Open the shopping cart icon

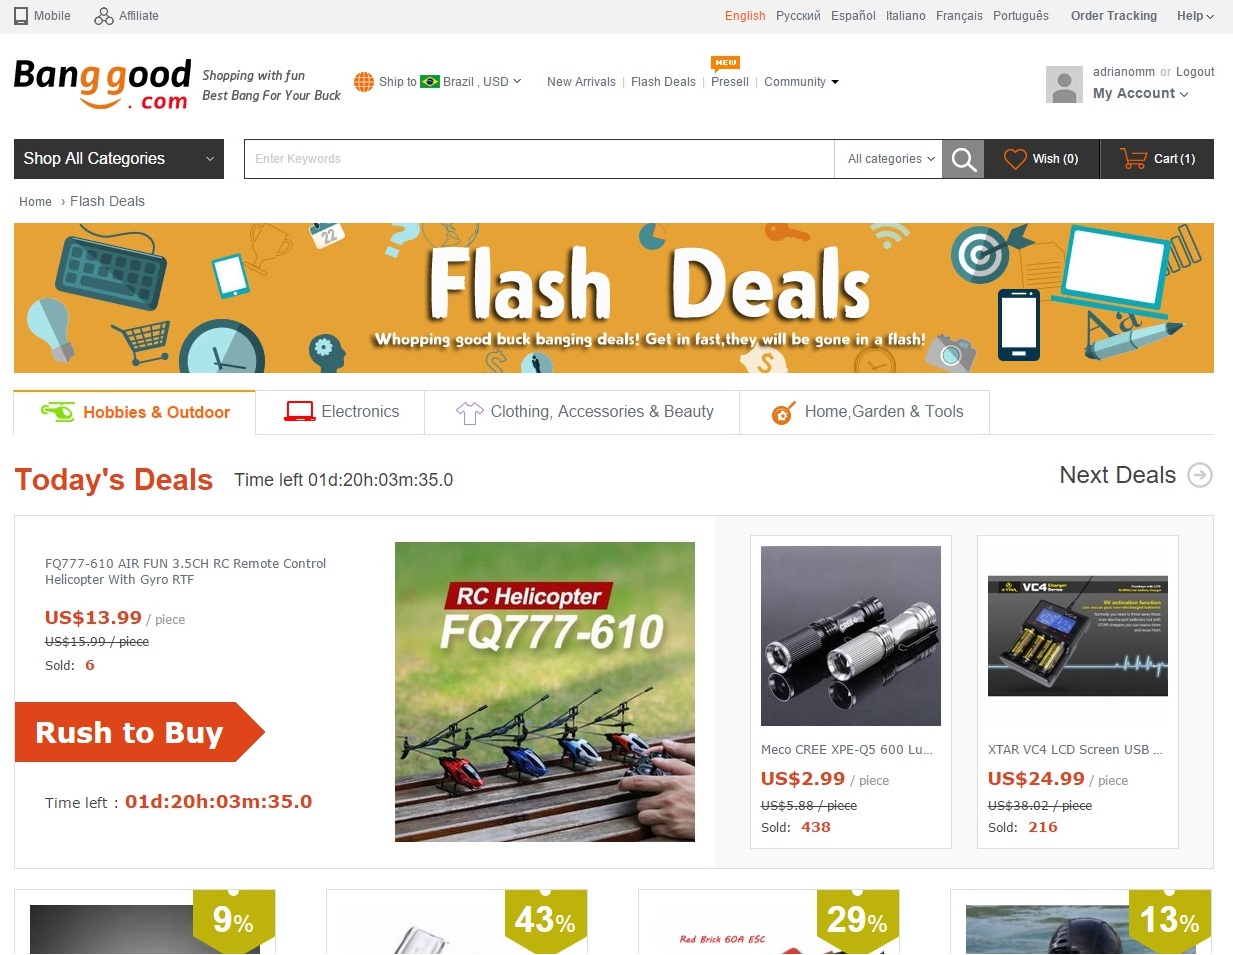[x=1133, y=159]
